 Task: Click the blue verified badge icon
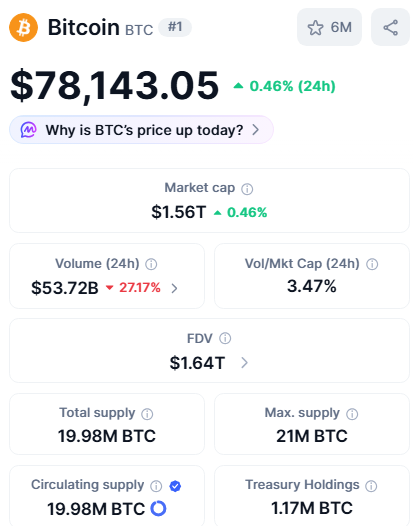click(175, 486)
